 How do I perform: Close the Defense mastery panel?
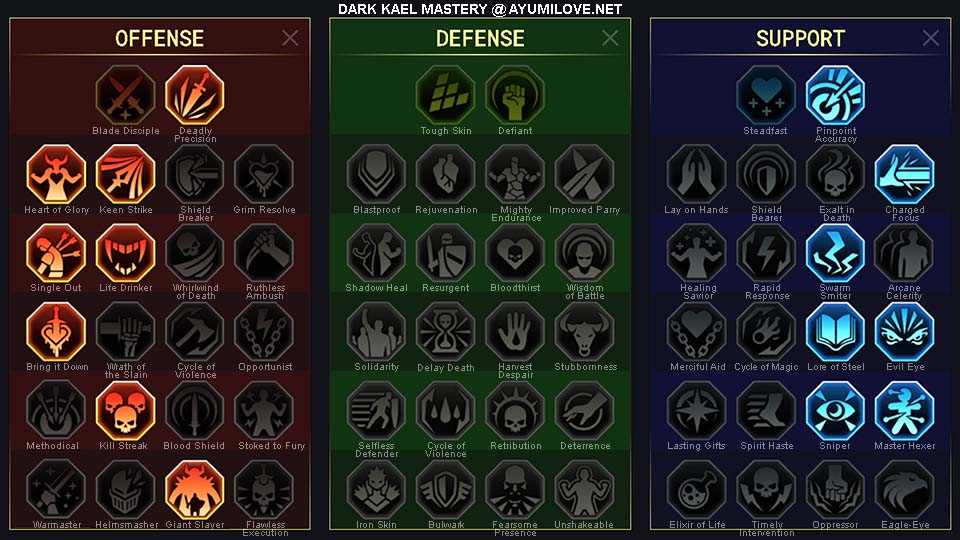point(610,38)
